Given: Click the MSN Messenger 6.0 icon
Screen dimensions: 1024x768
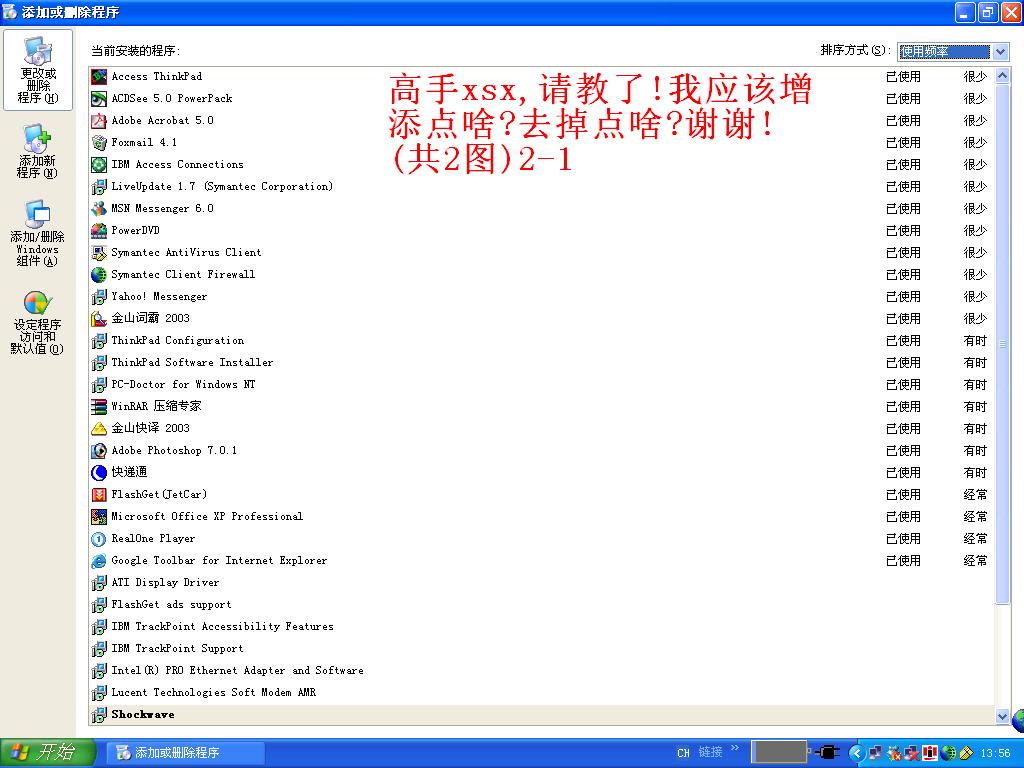Looking at the screenshot, I should pos(99,208).
